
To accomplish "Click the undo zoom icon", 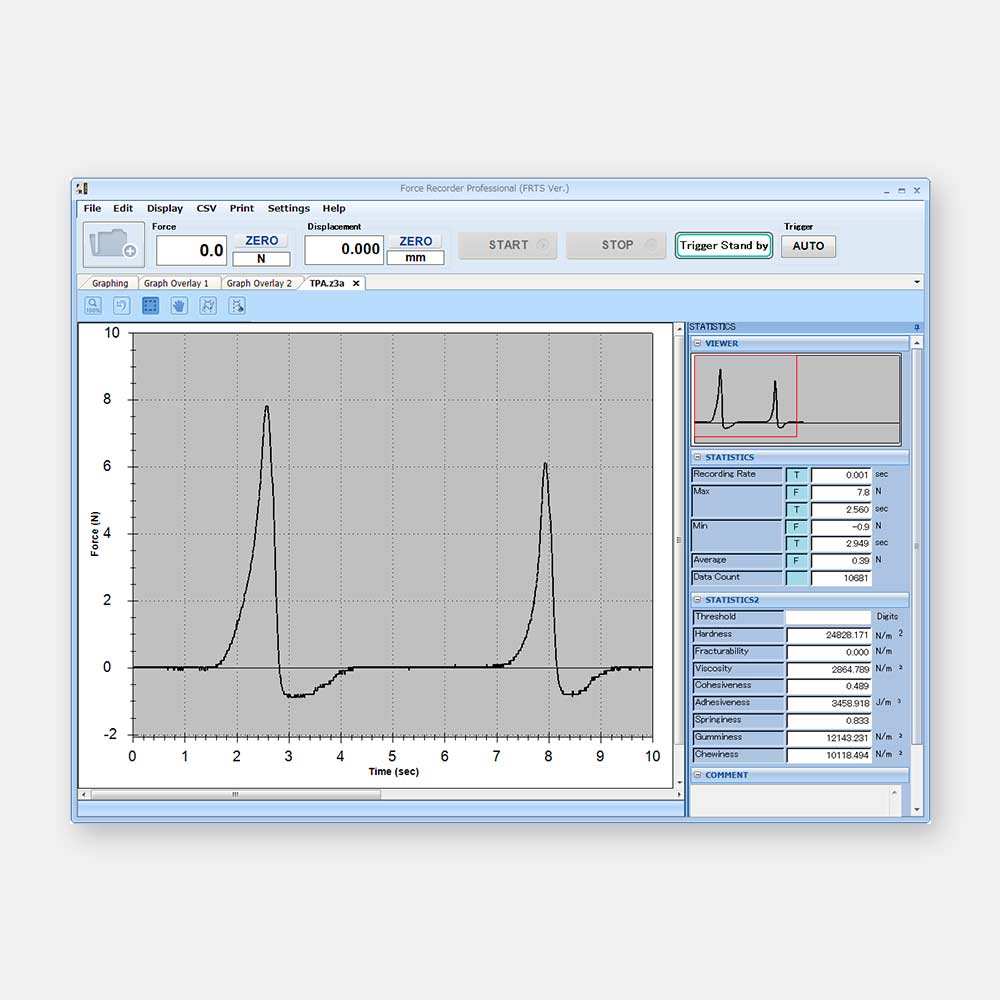I will click(x=121, y=306).
